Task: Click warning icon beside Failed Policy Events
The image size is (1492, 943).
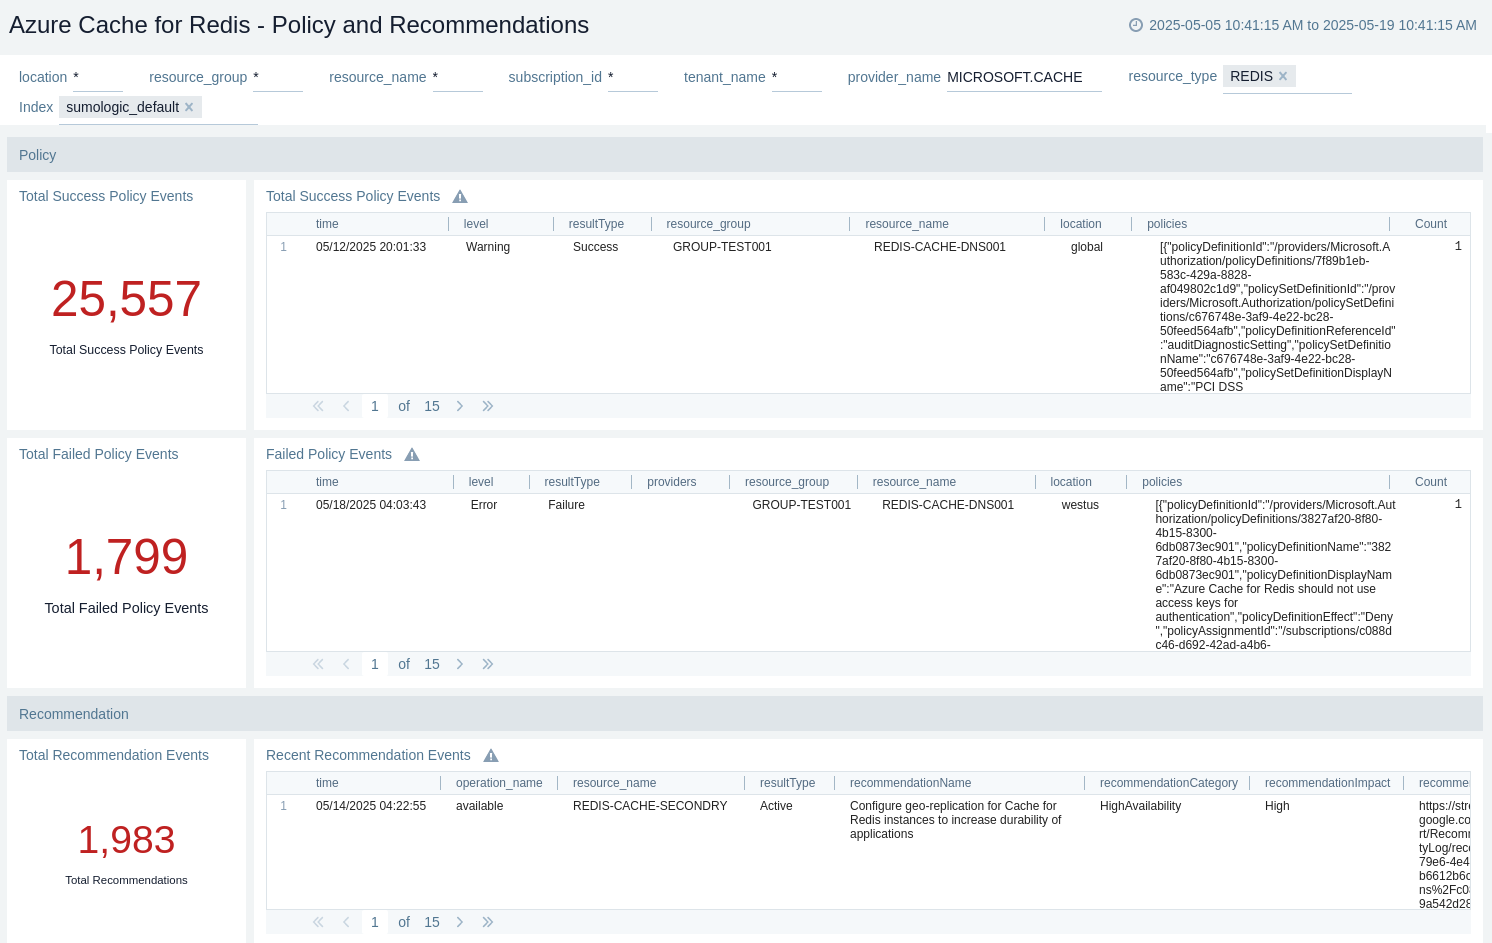Action: click(412, 455)
